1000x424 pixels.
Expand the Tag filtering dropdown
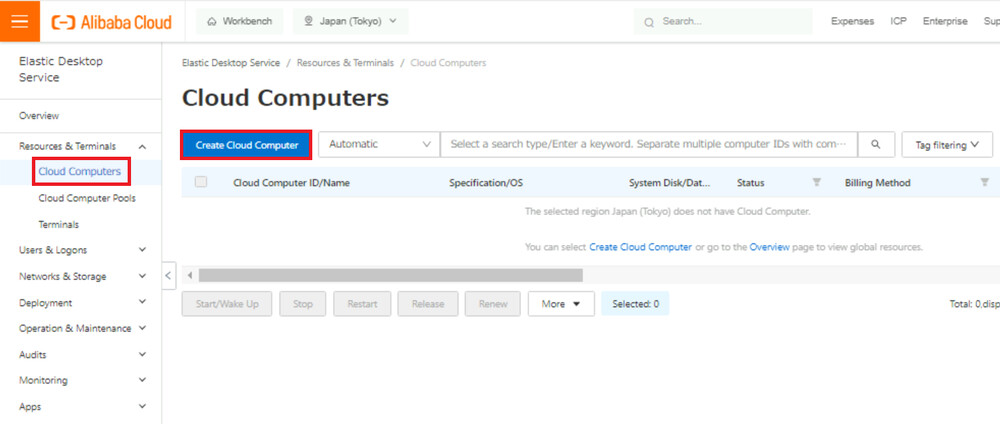[x=946, y=145]
